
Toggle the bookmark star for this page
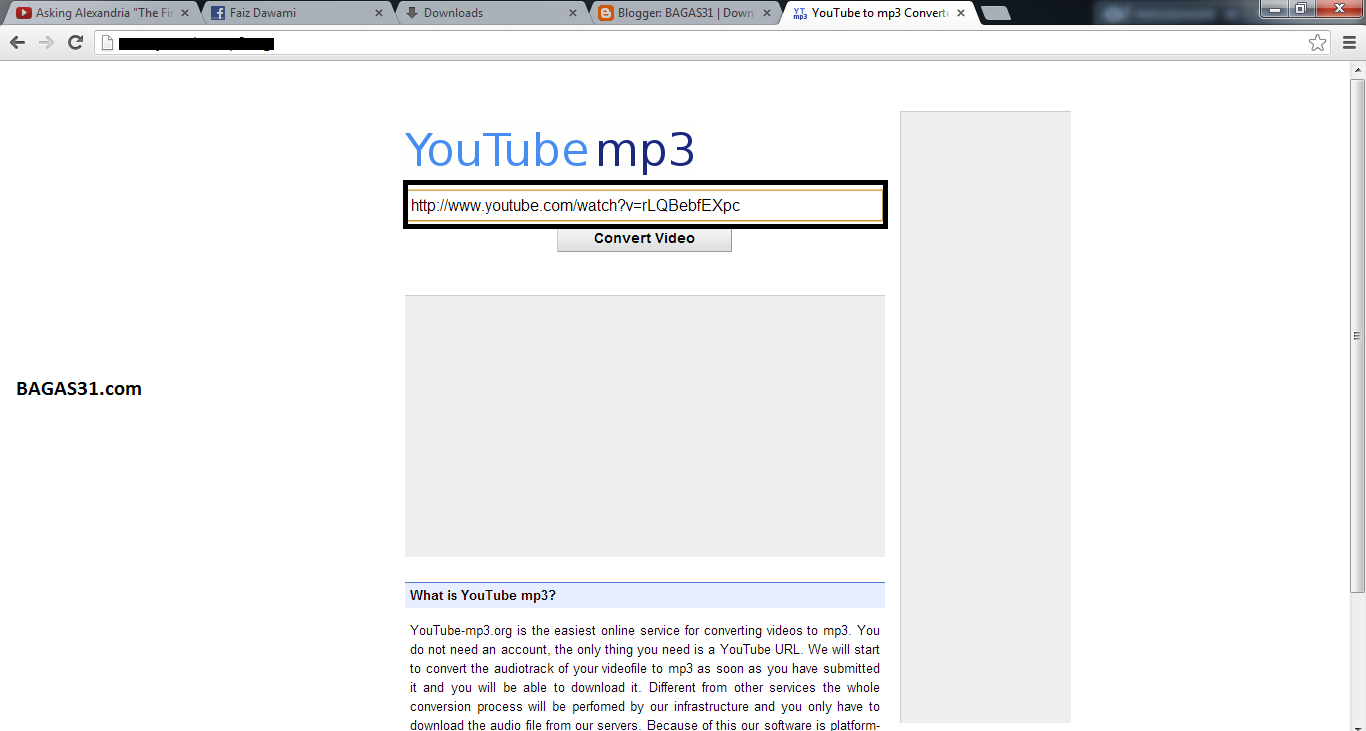1317,43
